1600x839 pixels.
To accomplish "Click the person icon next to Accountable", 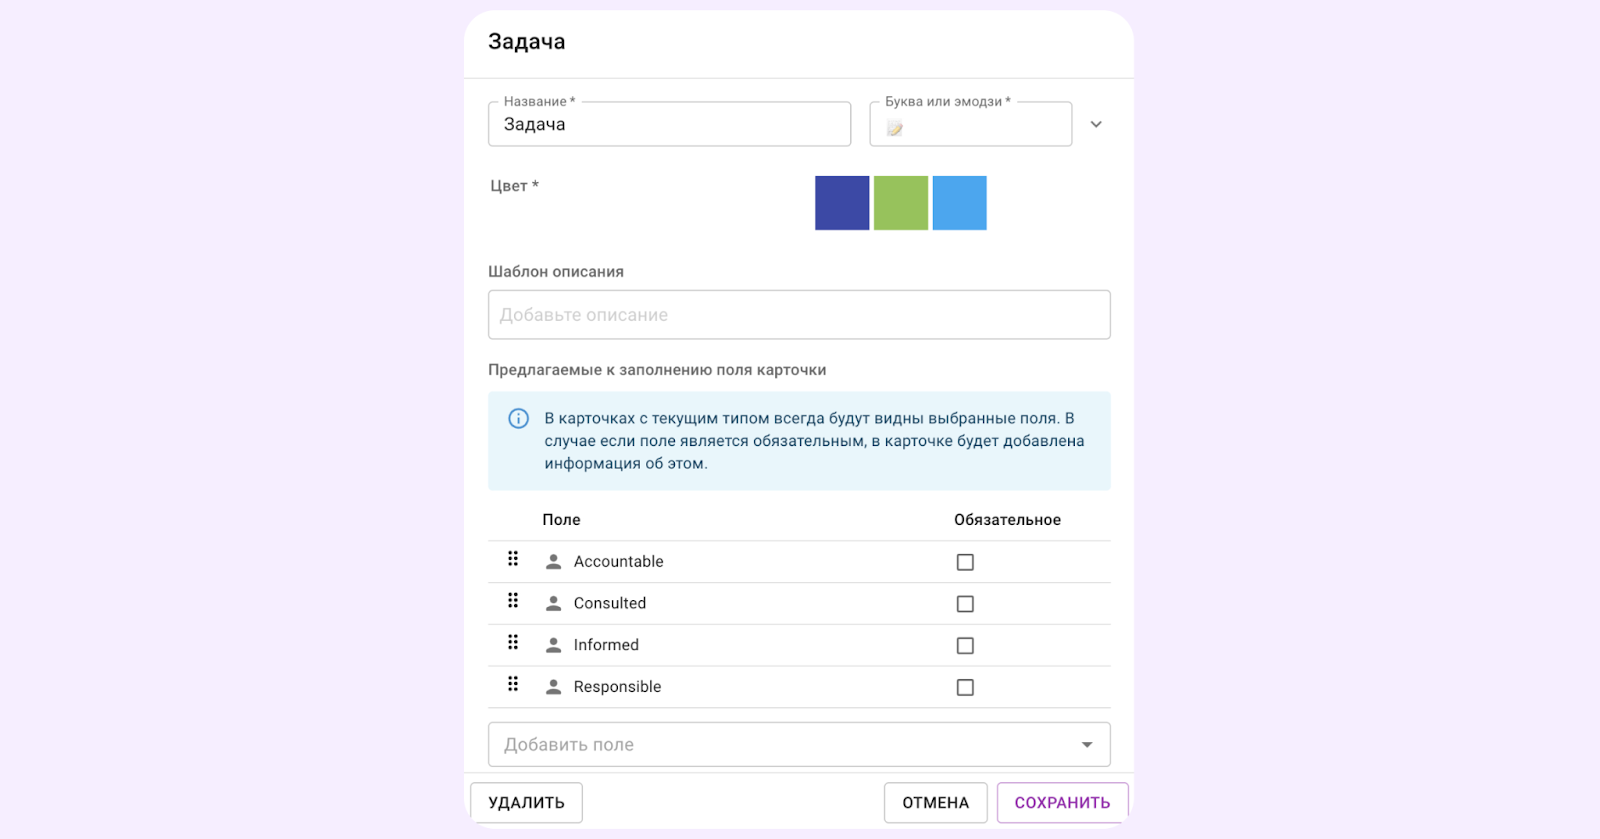I will (553, 562).
